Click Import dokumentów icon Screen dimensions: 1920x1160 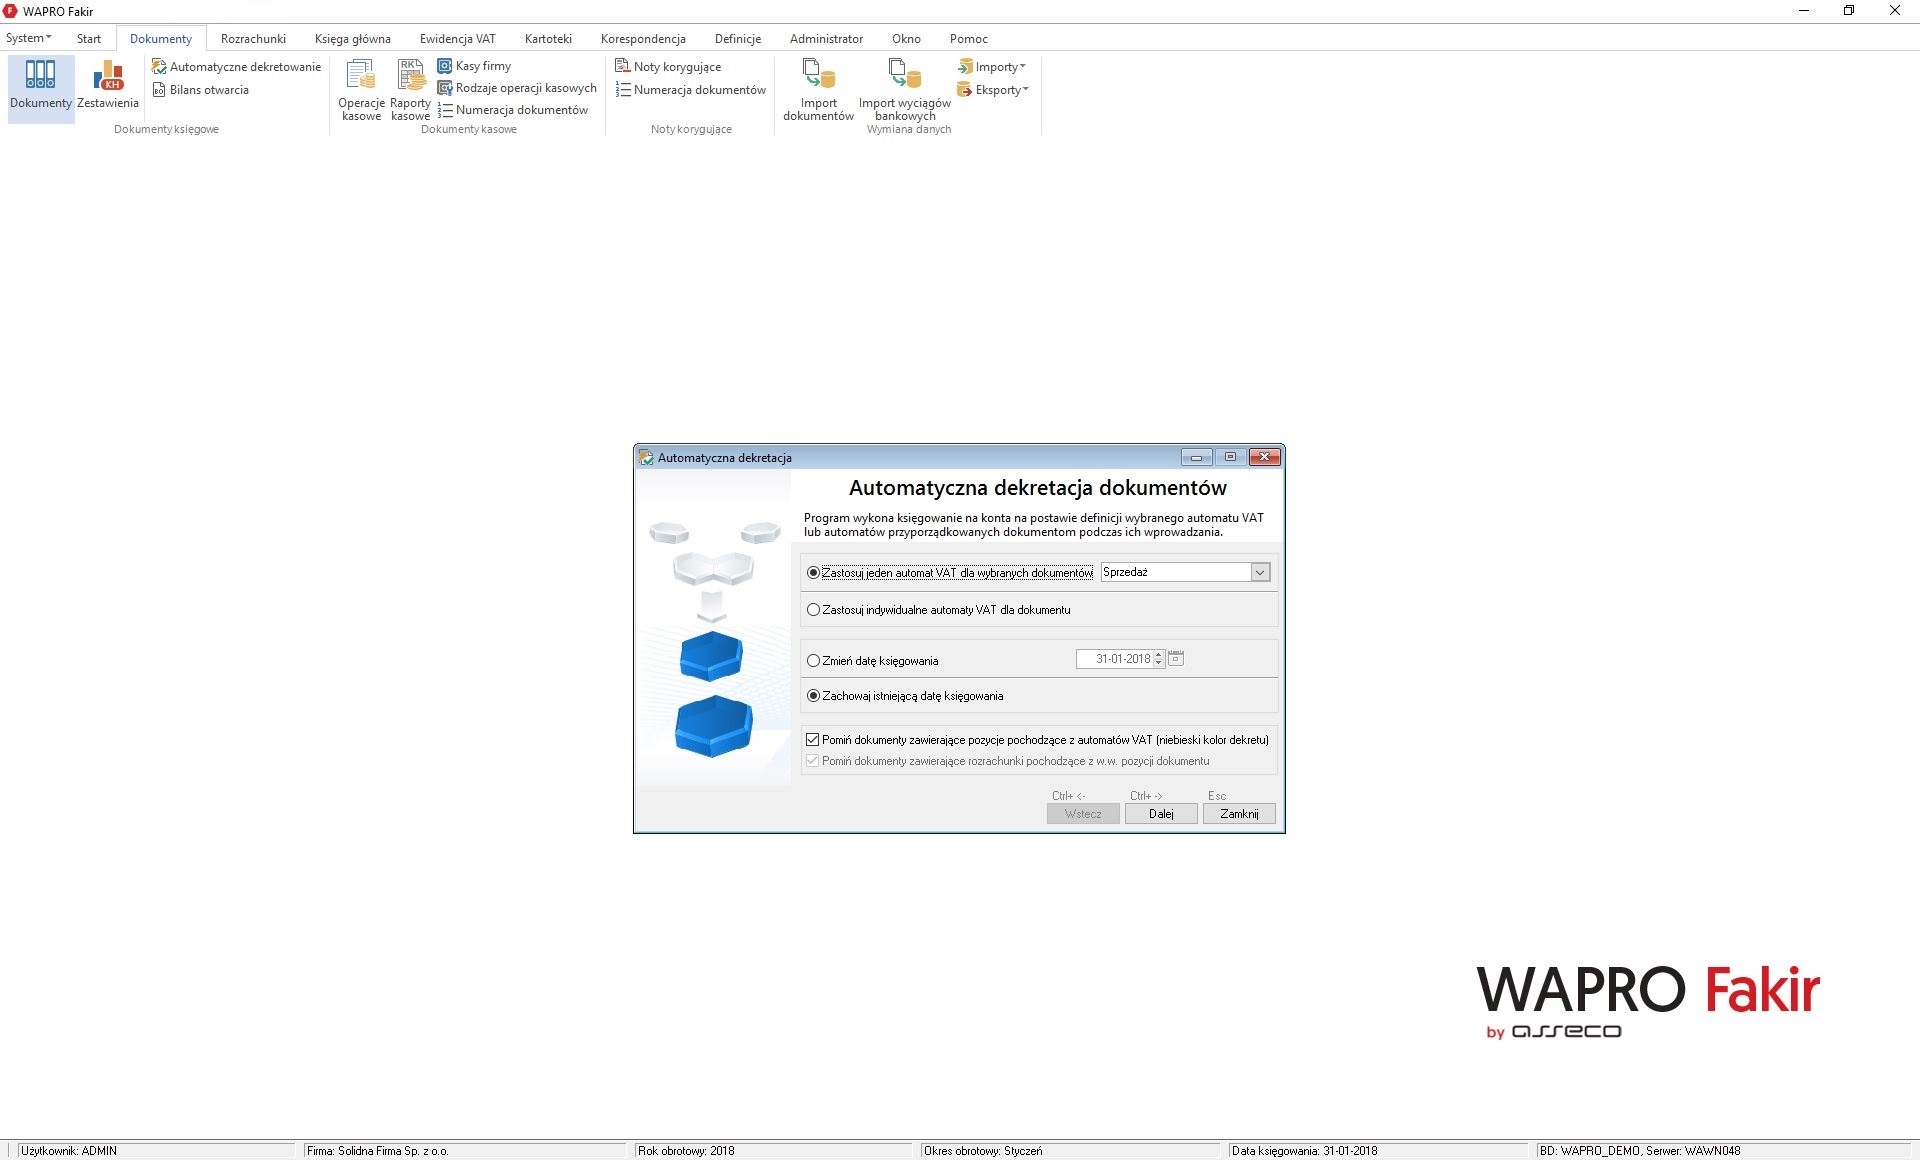[818, 90]
